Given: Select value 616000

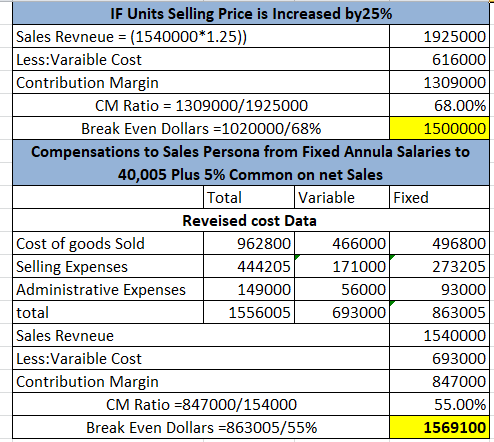Looking at the screenshot, I should [x=439, y=59].
